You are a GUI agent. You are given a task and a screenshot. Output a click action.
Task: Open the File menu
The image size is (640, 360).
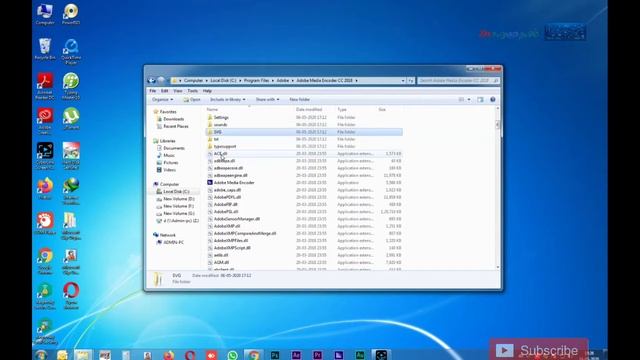click(x=153, y=91)
